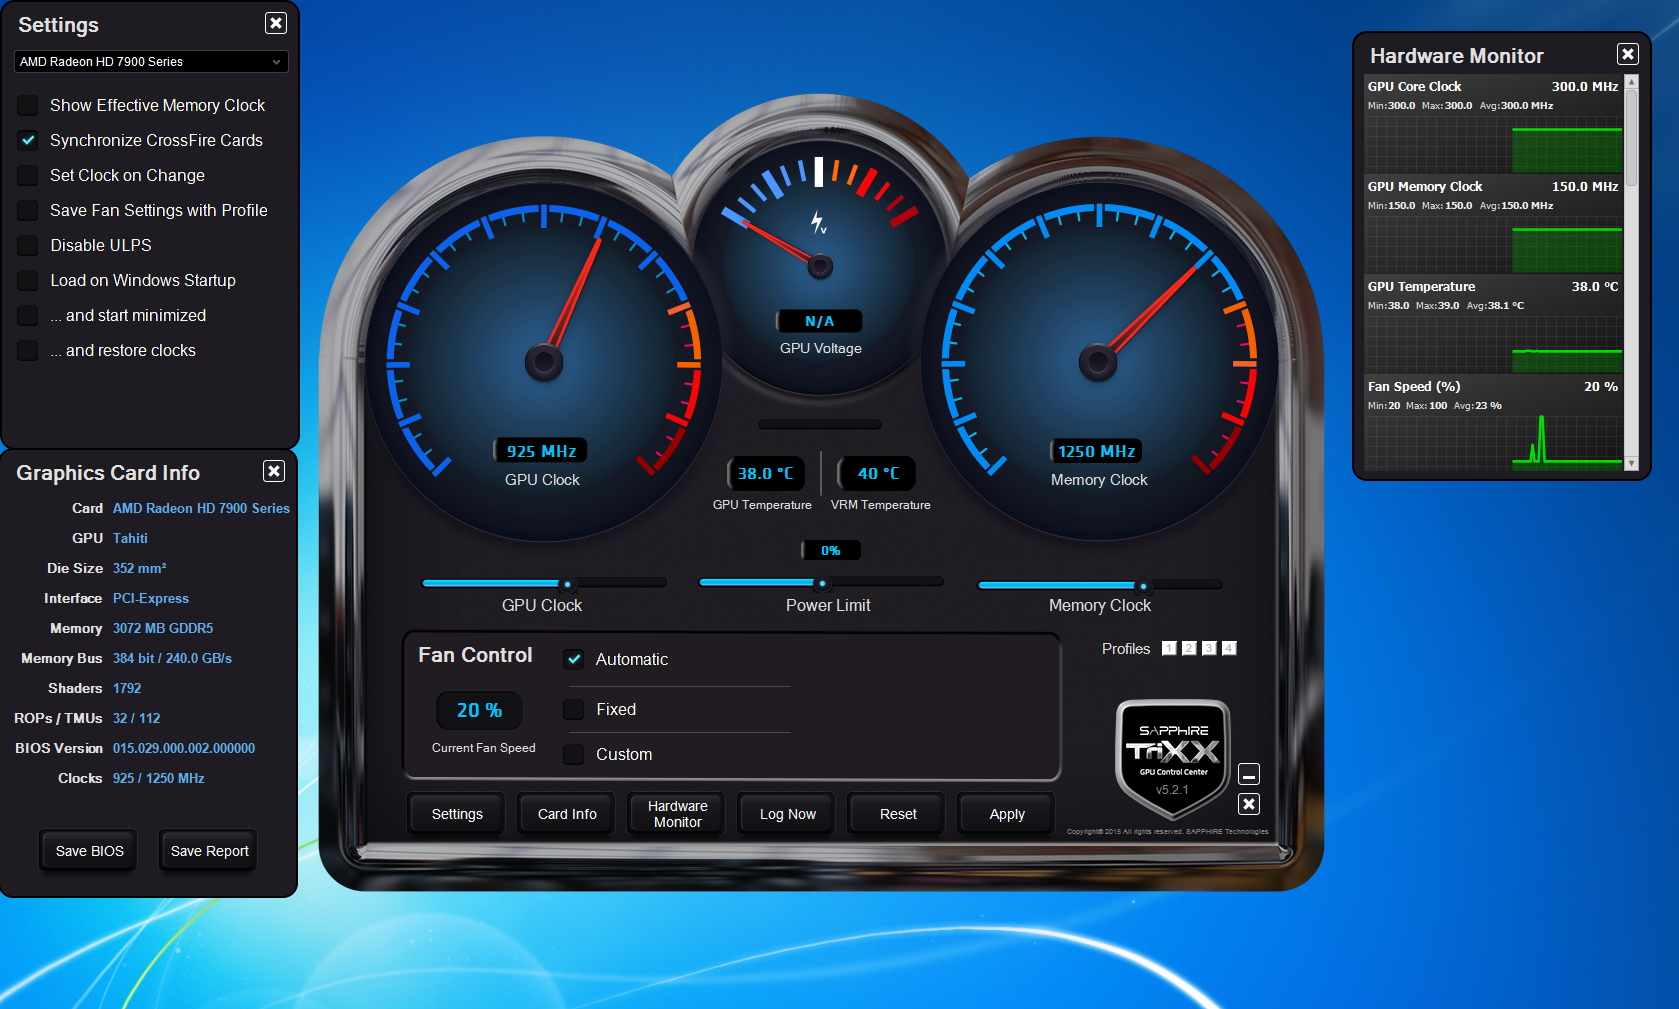Click the Hardware Monitor scrollbar down arrow
The width and height of the screenshot is (1679, 1009).
coord(1632,463)
